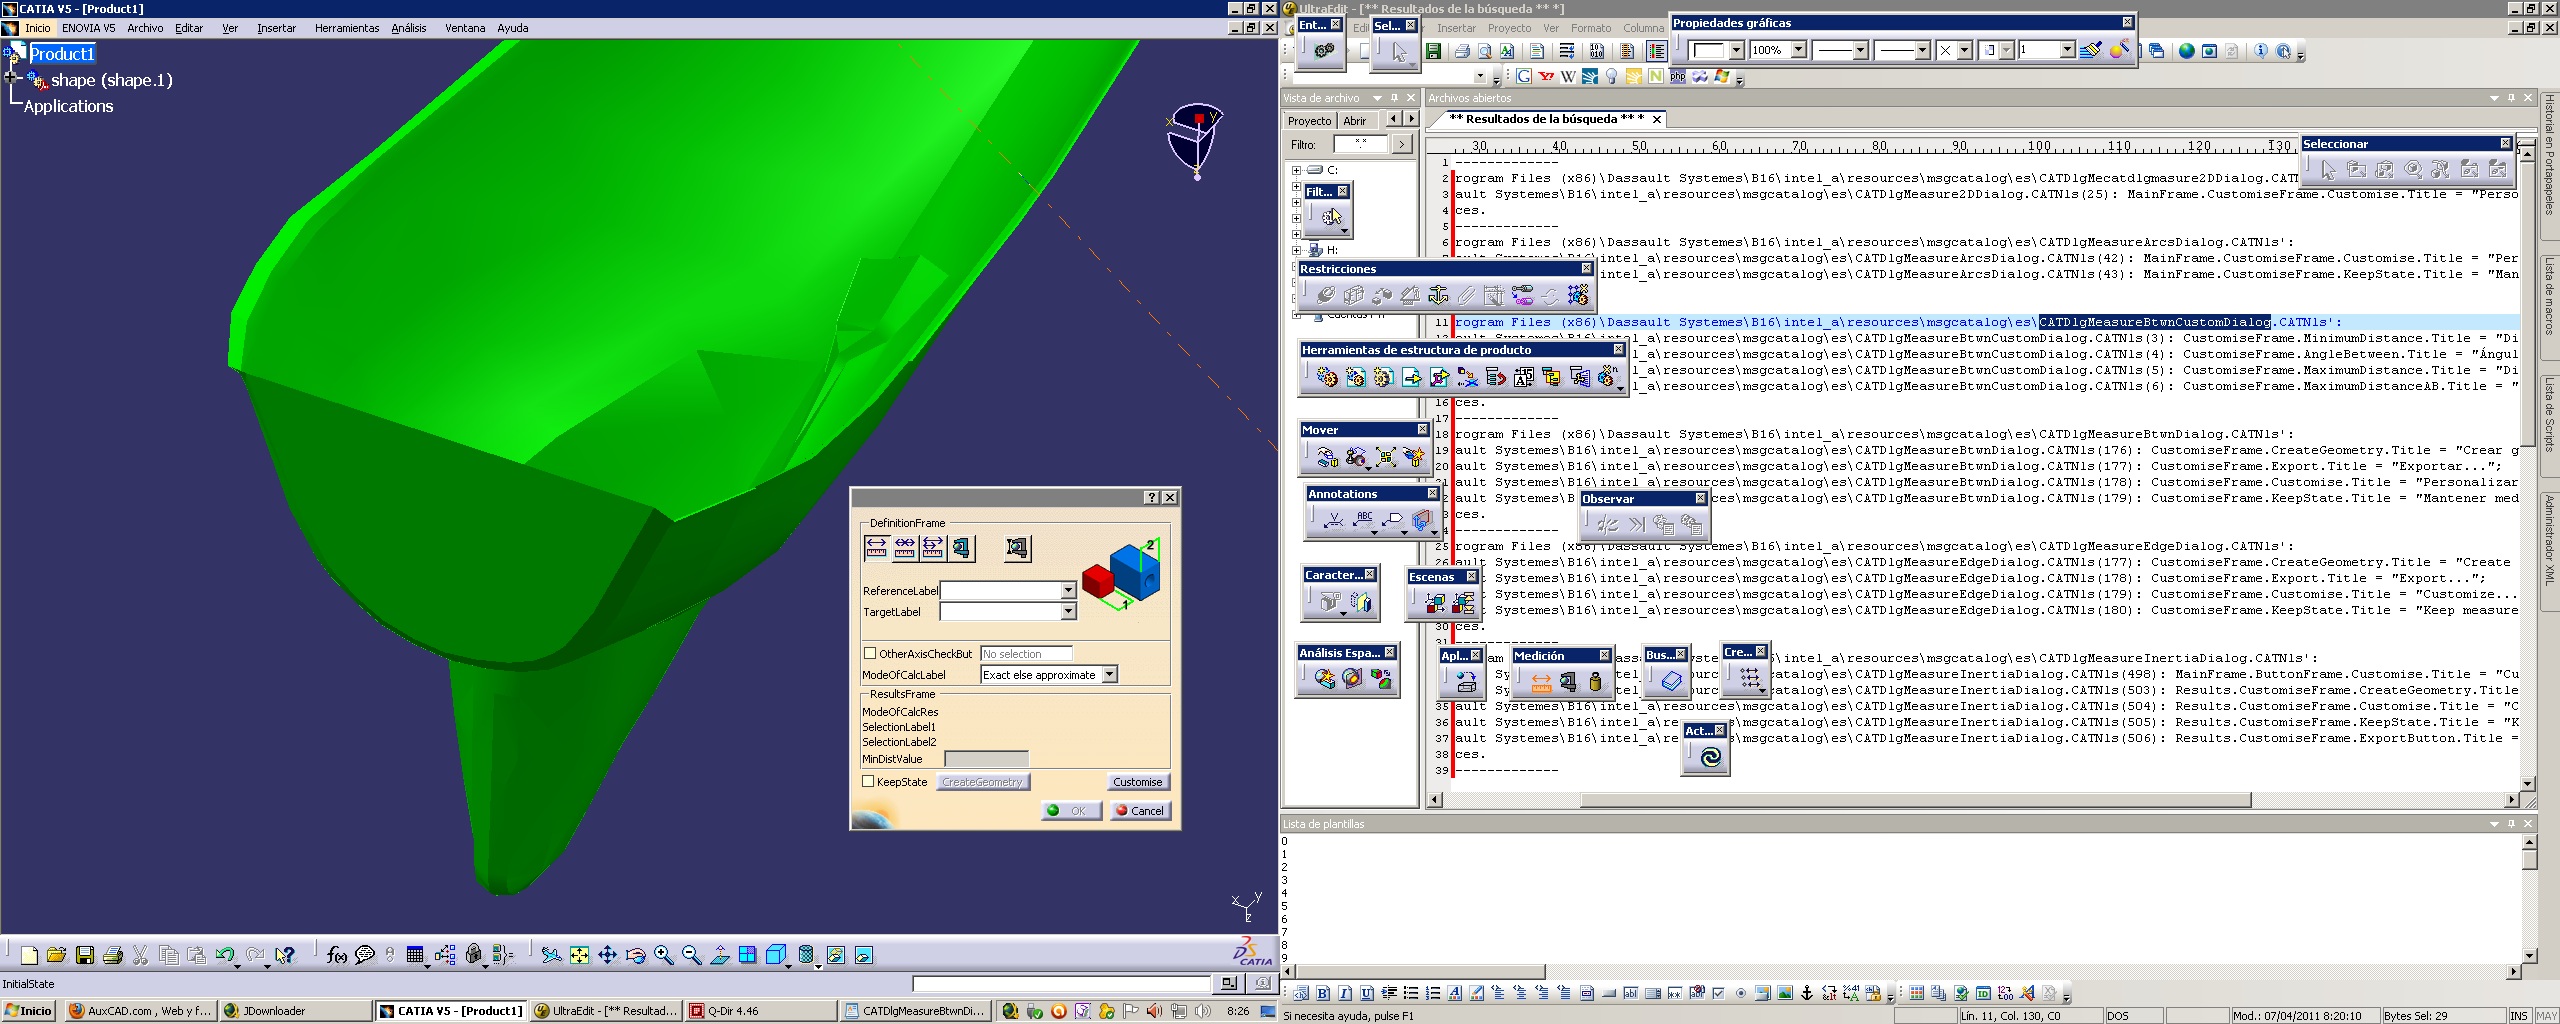Click the Fit All In view icon
The image size is (2560, 1024).
pos(580,955)
